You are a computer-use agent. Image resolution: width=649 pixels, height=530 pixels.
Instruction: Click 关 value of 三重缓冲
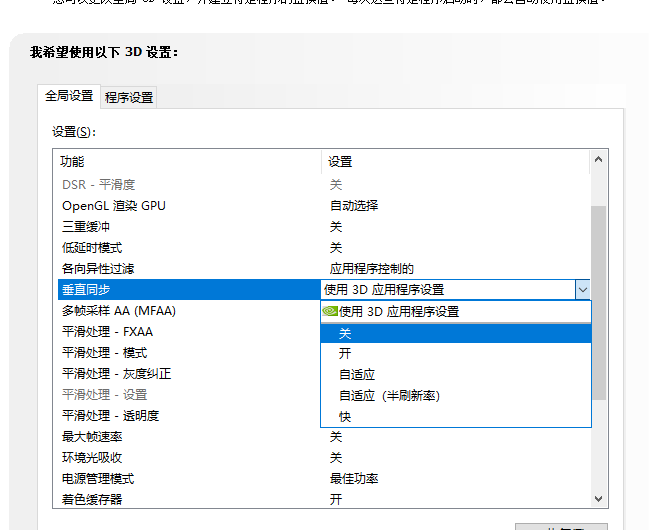[336, 227]
